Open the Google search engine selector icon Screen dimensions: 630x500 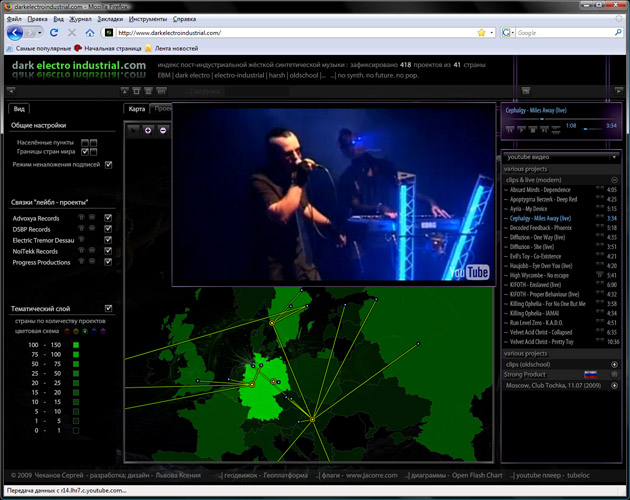click(508, 33)
